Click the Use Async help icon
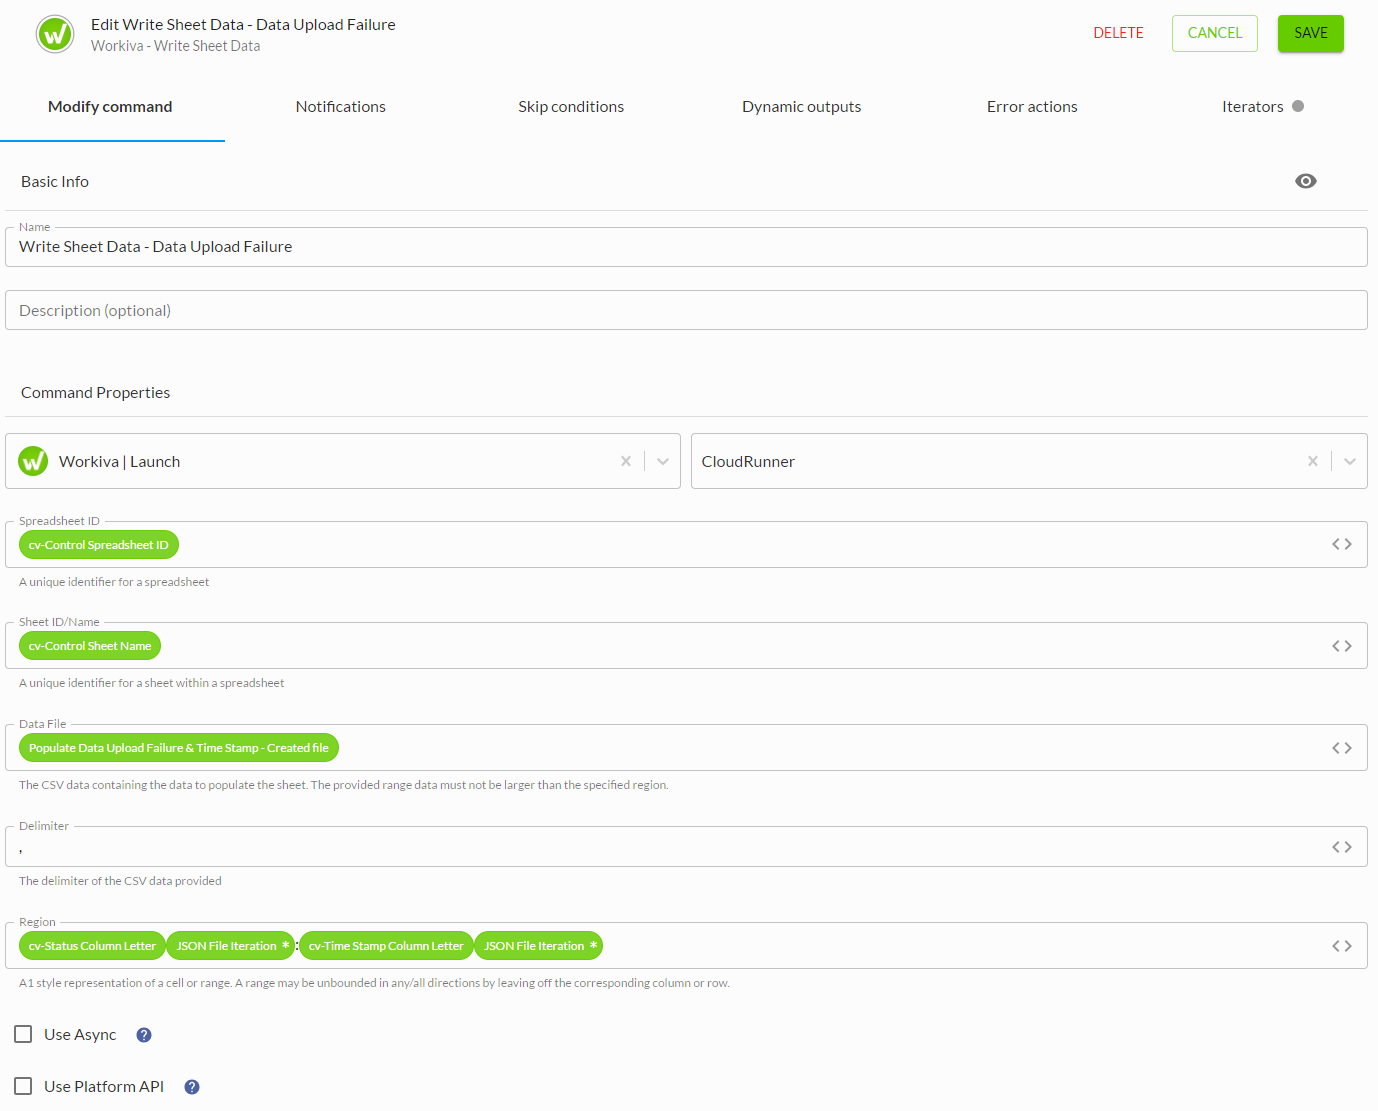Viewport: 1378px width, 1111px height. [144, 1035]
